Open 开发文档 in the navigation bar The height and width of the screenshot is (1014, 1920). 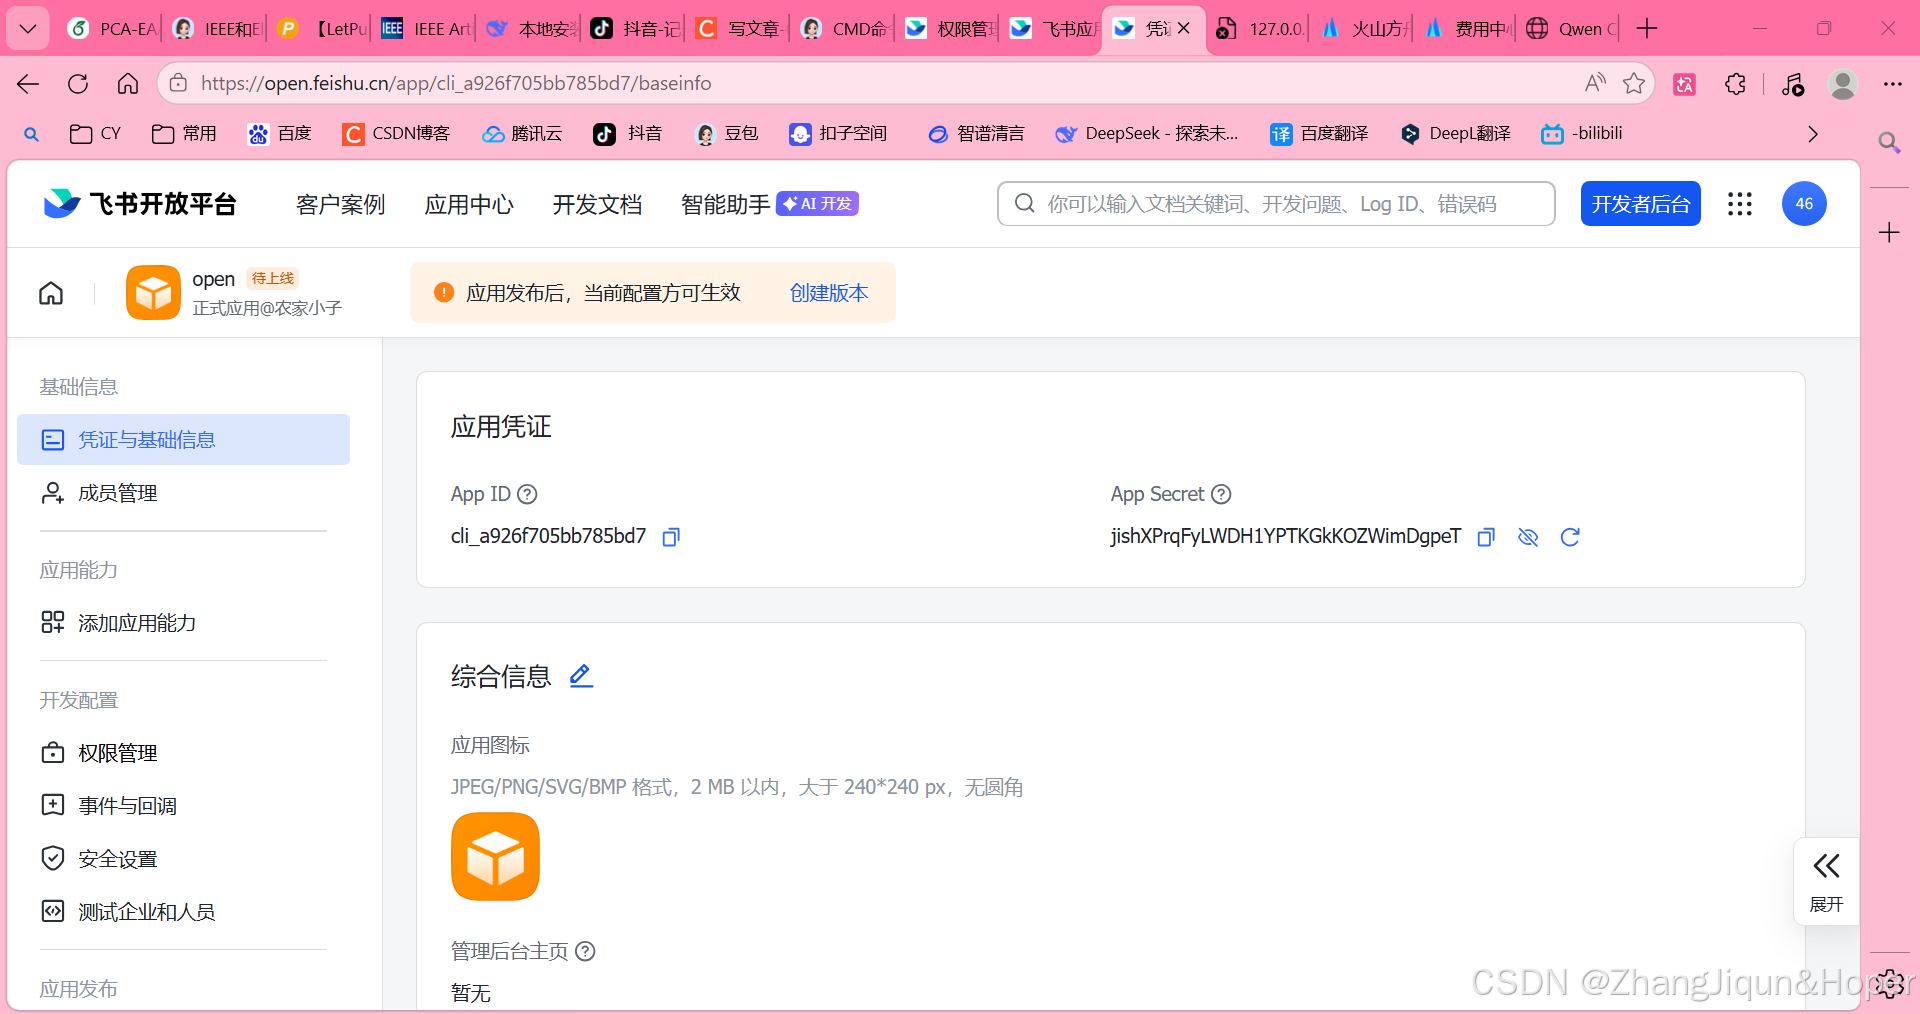[597, 203]
